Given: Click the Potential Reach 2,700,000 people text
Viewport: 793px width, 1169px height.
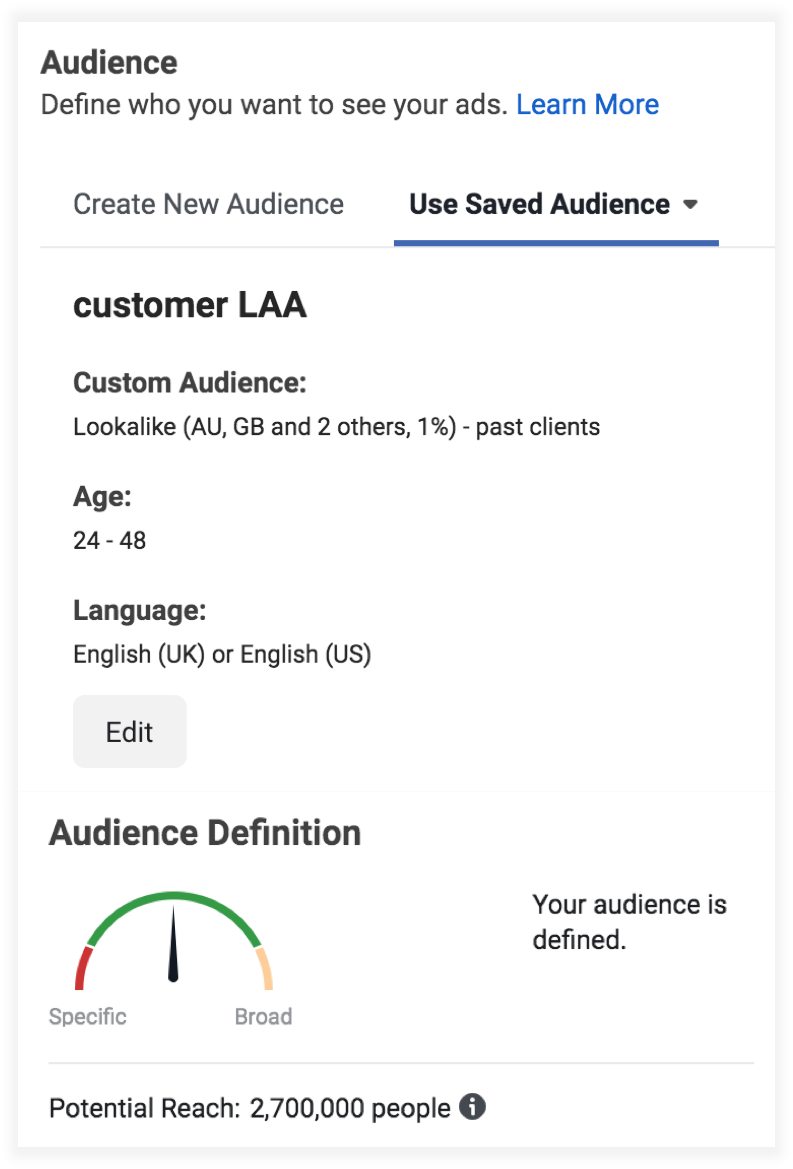Looking at the screenshot, I should point(250,1108).
